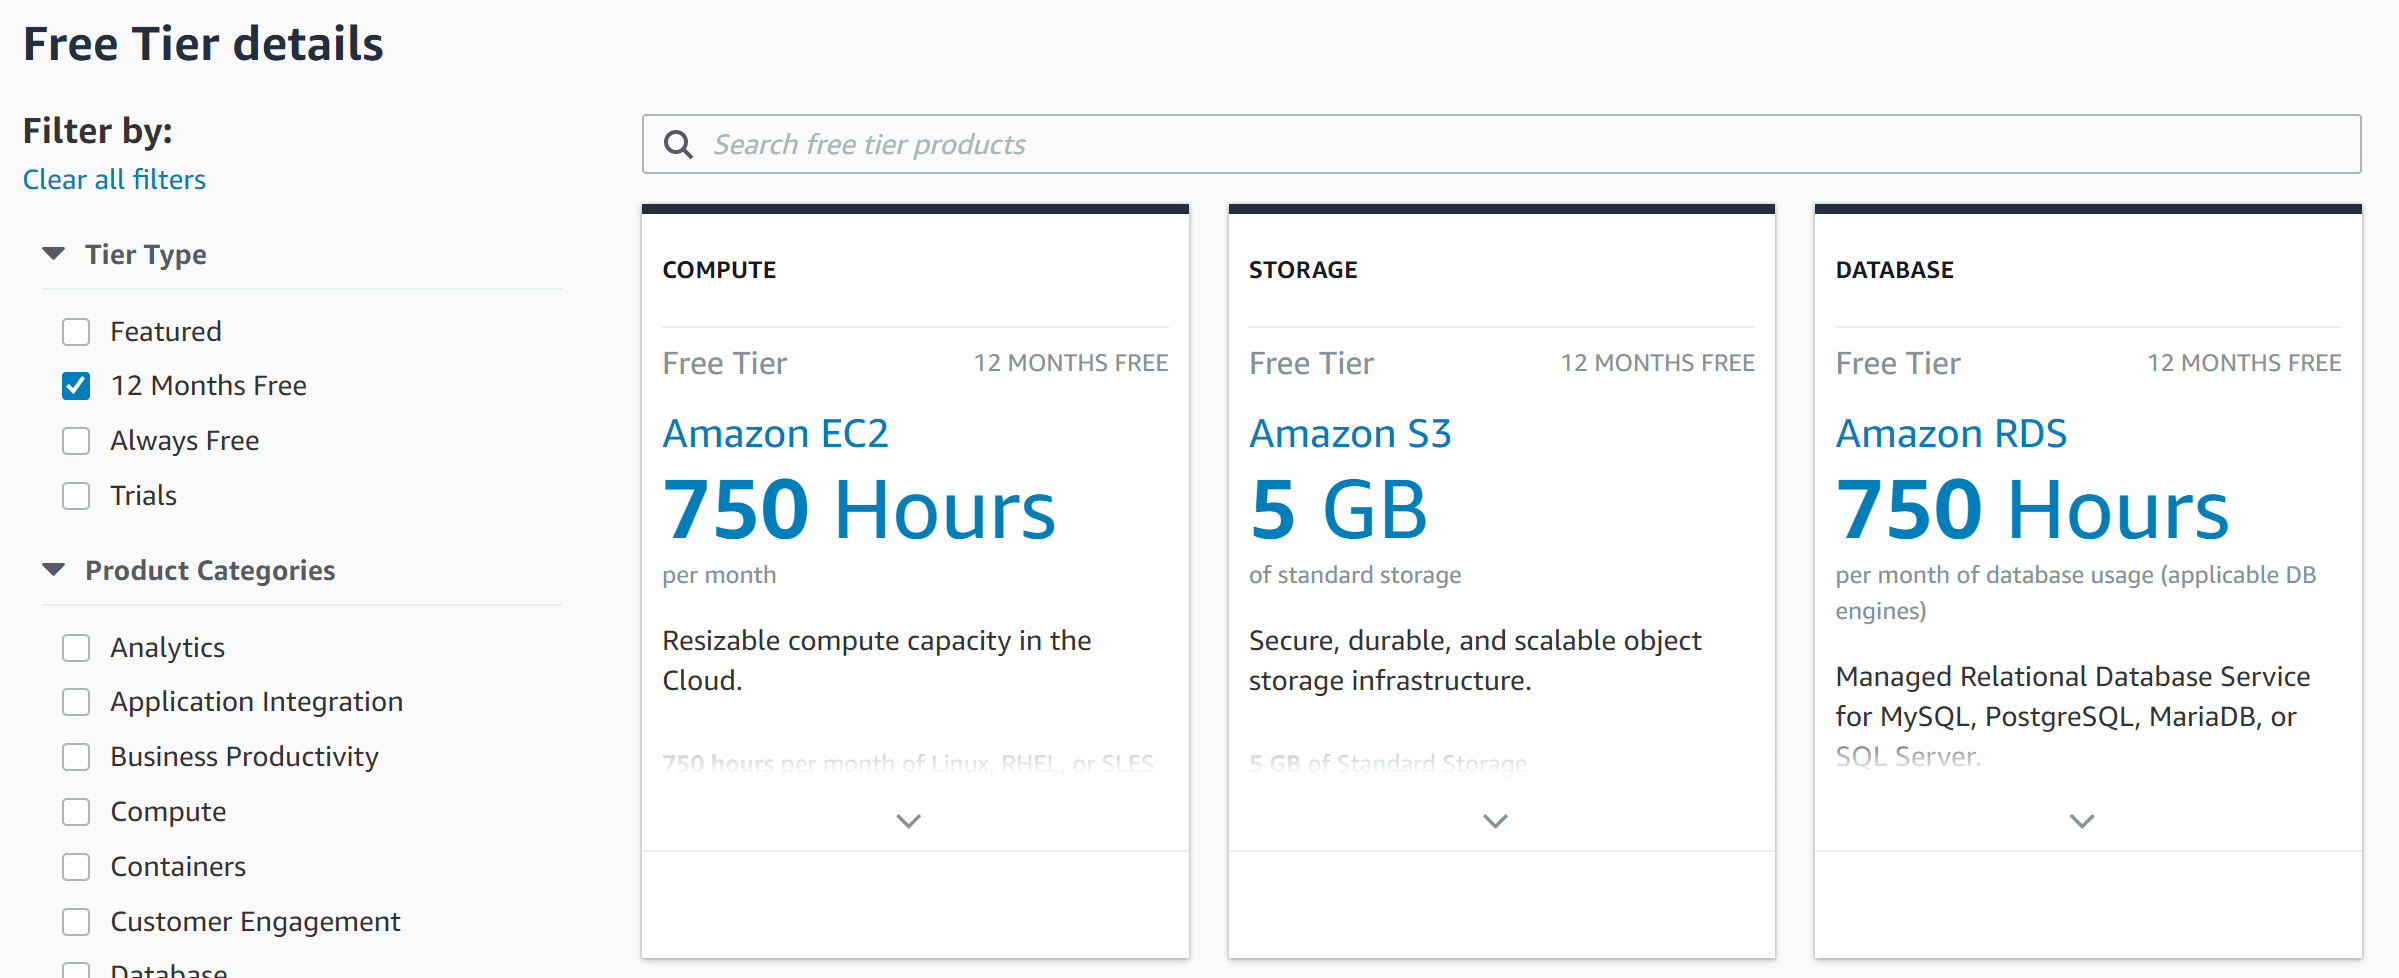Screen dimensions: 2399x978
Task: Check the Business Productivity category
Action: (x=76, y=757)
